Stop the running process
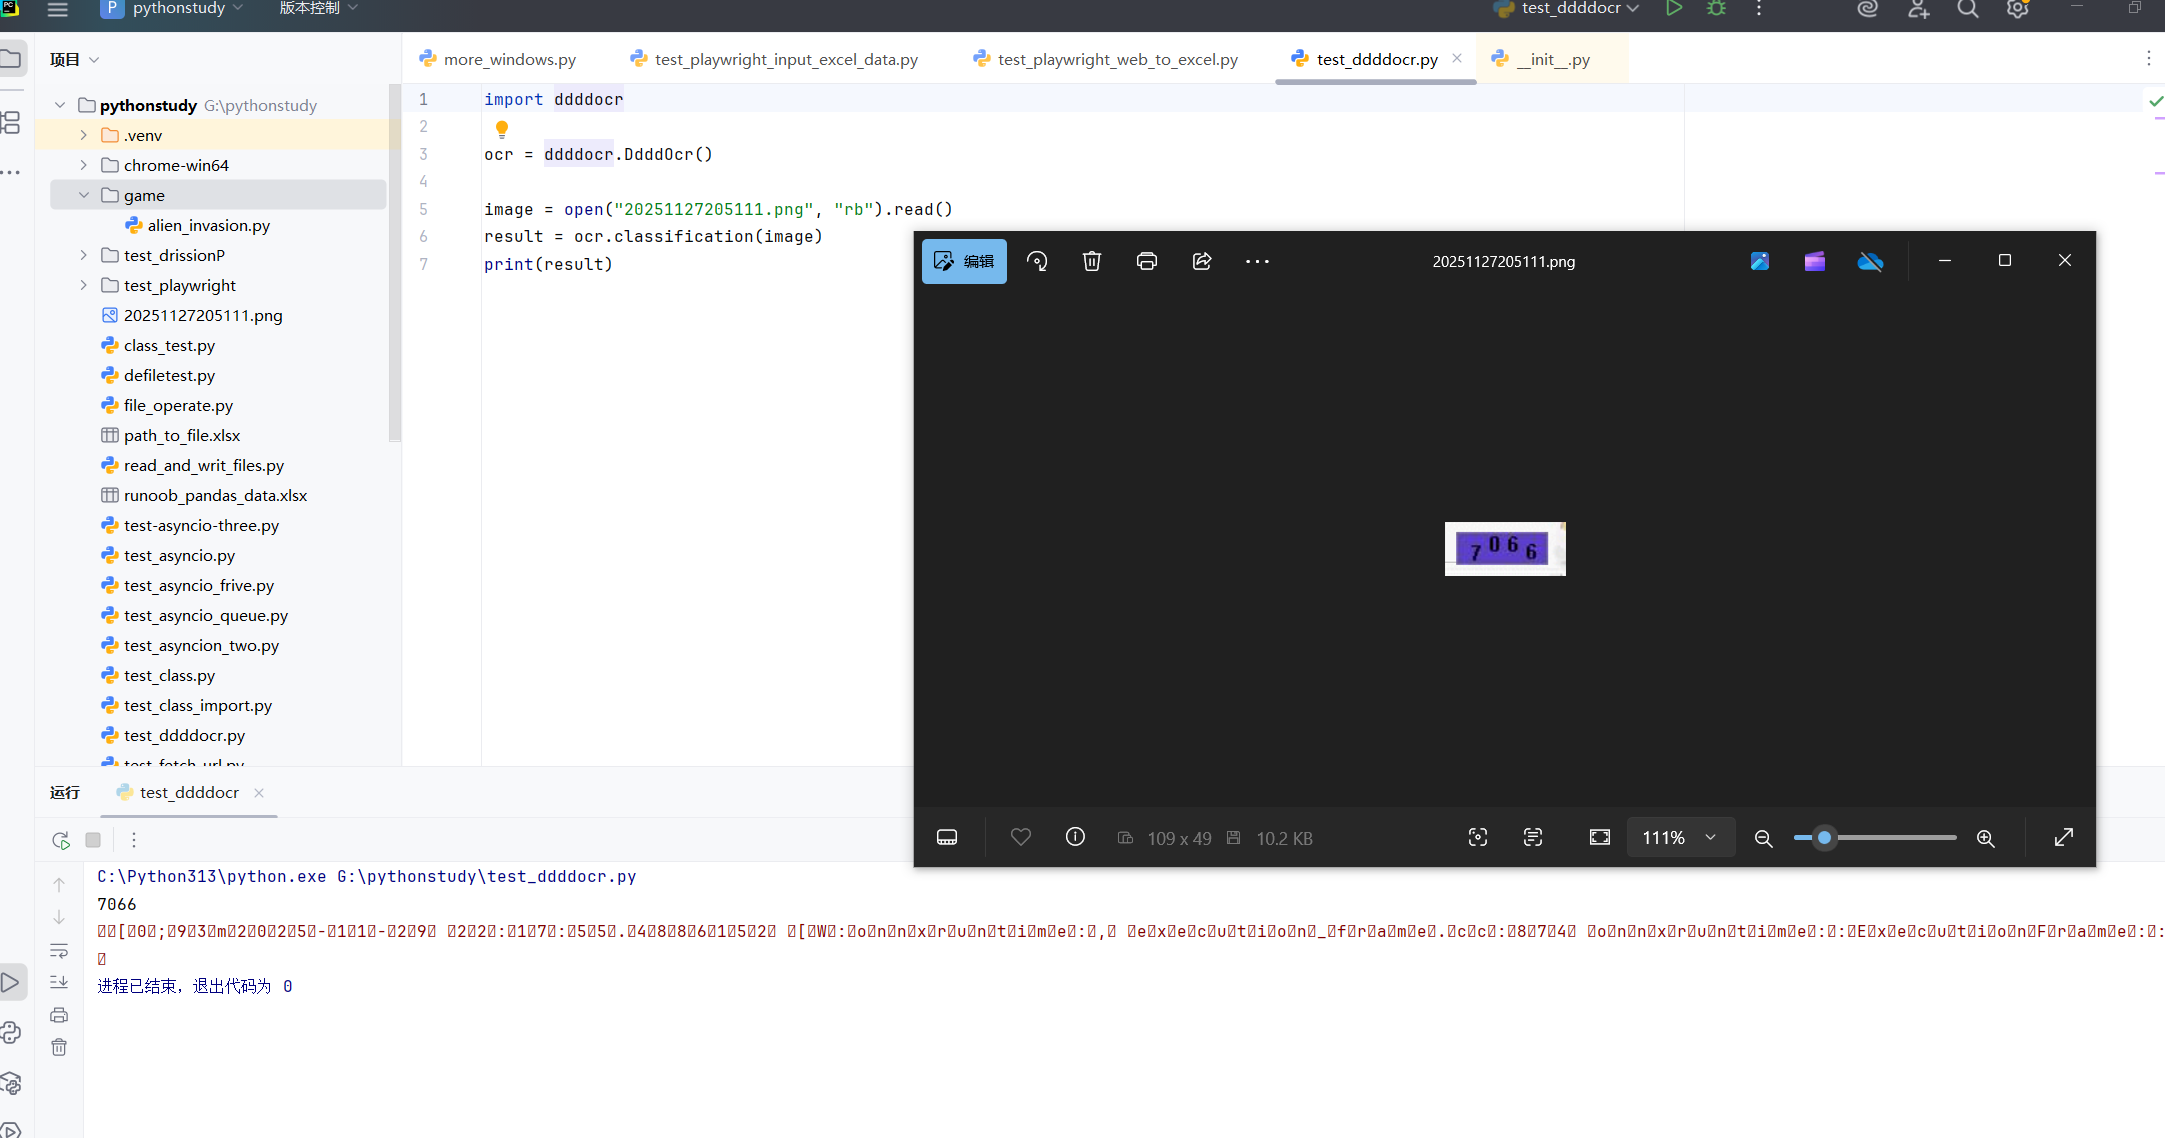 pyautogui.click(x=93, y=840)
